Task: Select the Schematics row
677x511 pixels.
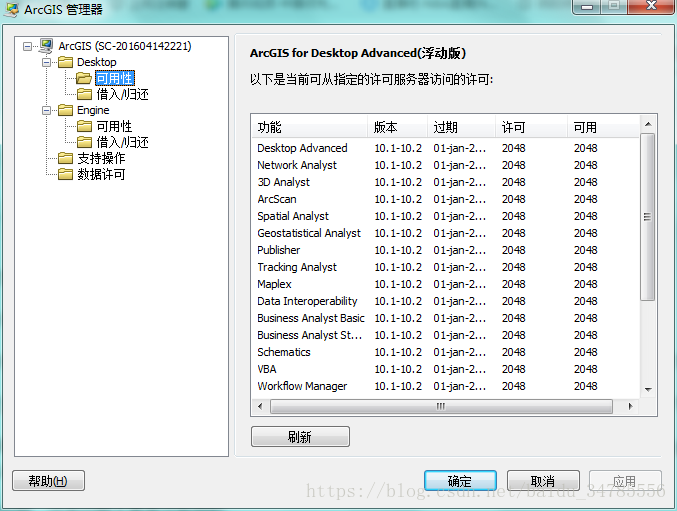Action: [445, 352]
